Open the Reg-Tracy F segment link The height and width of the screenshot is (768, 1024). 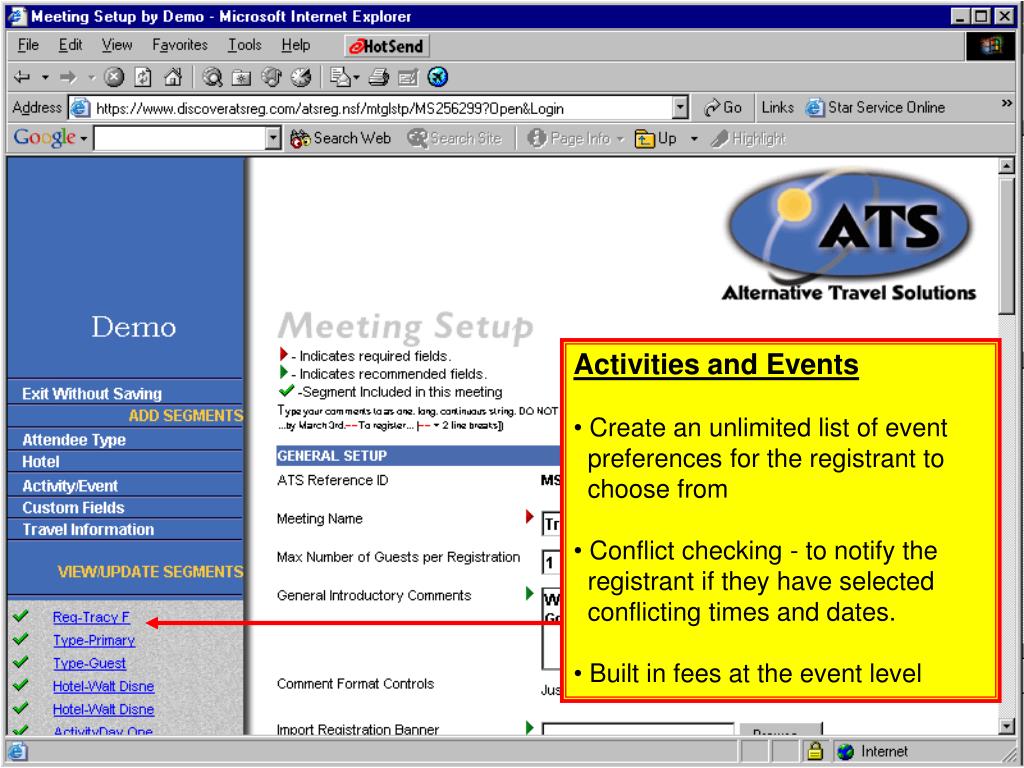[91, 617]
